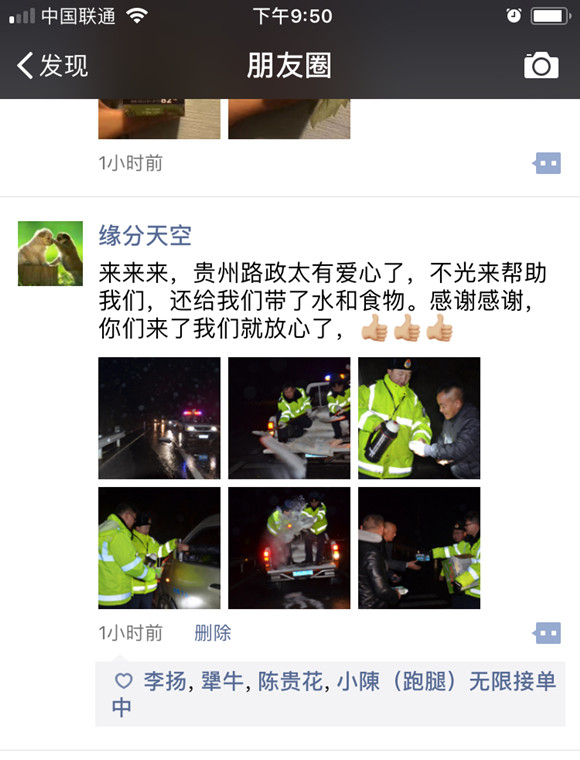View photo of officer holding thermos
This screenshot has height=760, width=580.
pyautogui.click(x=419, y=418)
